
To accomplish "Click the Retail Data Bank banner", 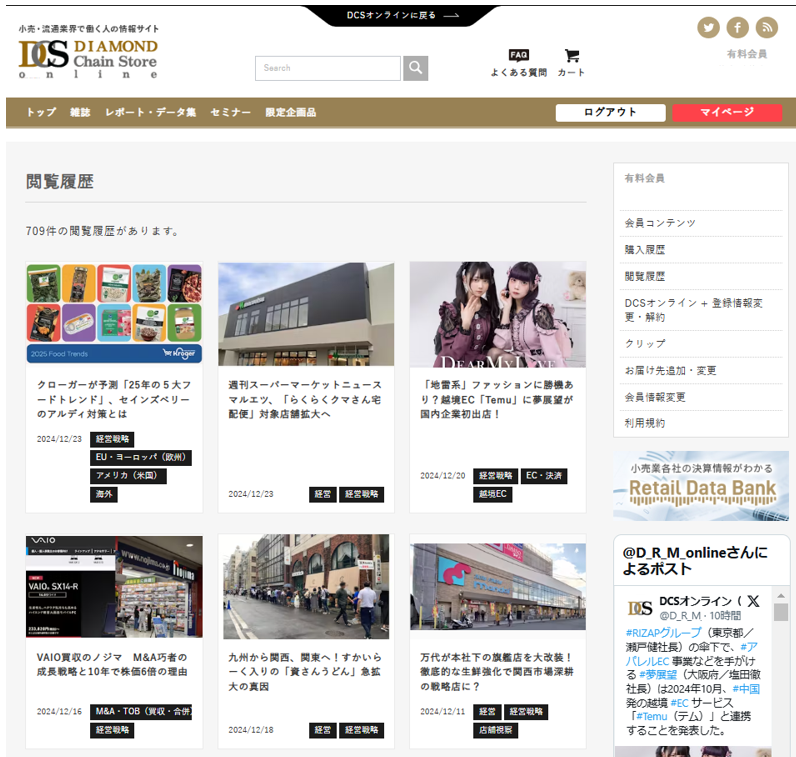I will click(701, 487).
